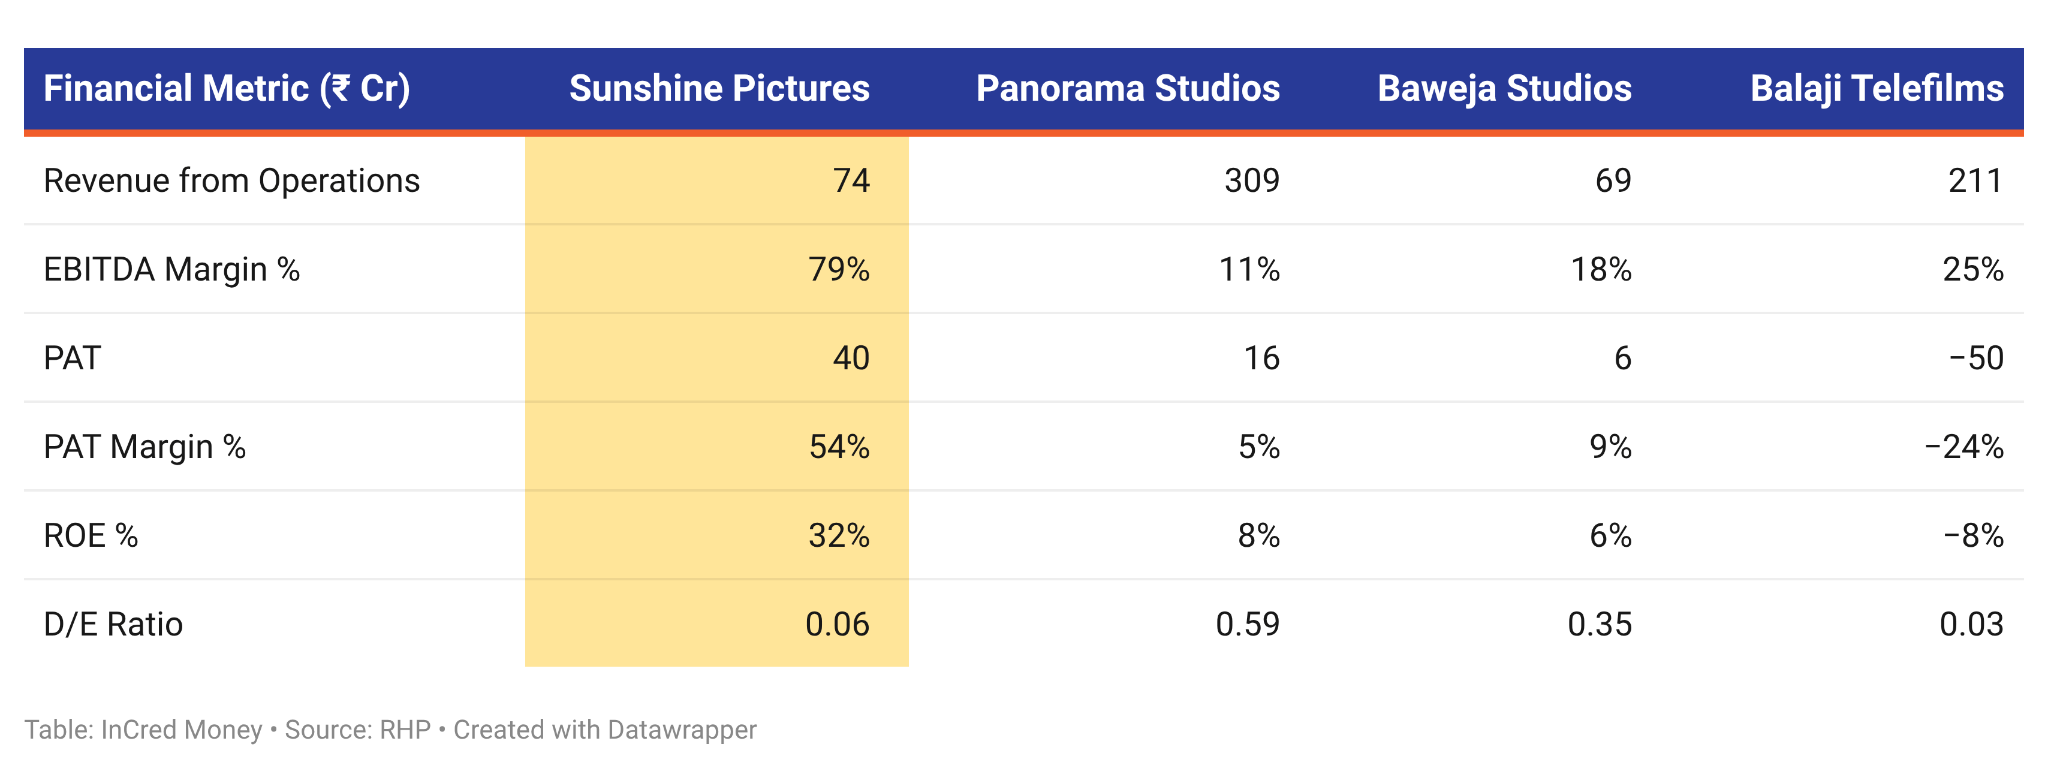The image size is (2048, 770).
Task: Select Sunshine Pictures EBITDA margin 79%
Action: coord(839,270)
